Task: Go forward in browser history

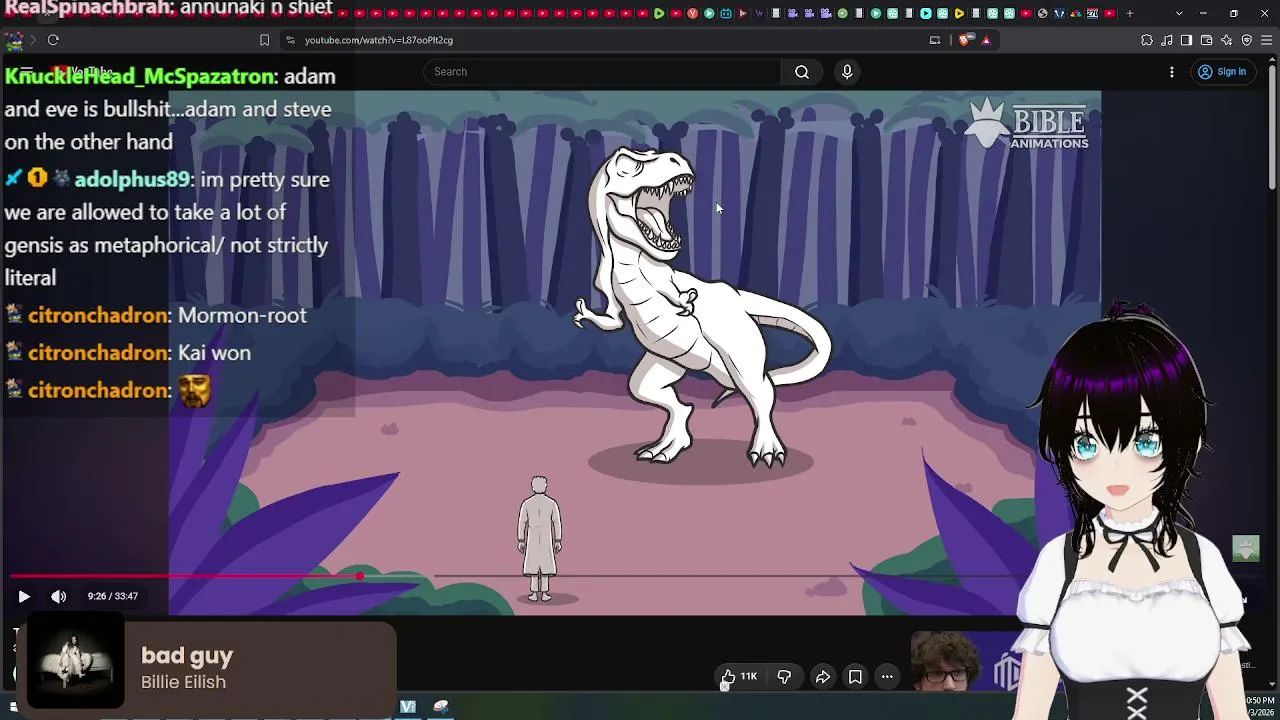Action: [32, 40]
